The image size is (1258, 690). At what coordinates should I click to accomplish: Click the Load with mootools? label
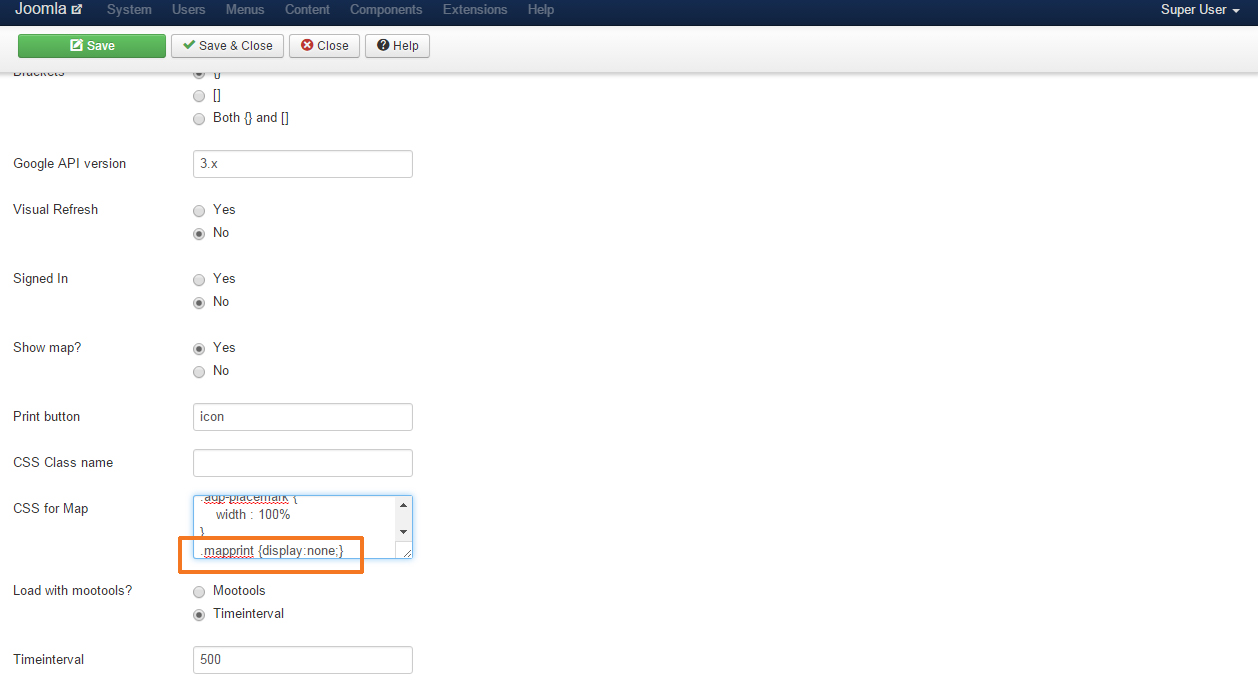point(72,590)
